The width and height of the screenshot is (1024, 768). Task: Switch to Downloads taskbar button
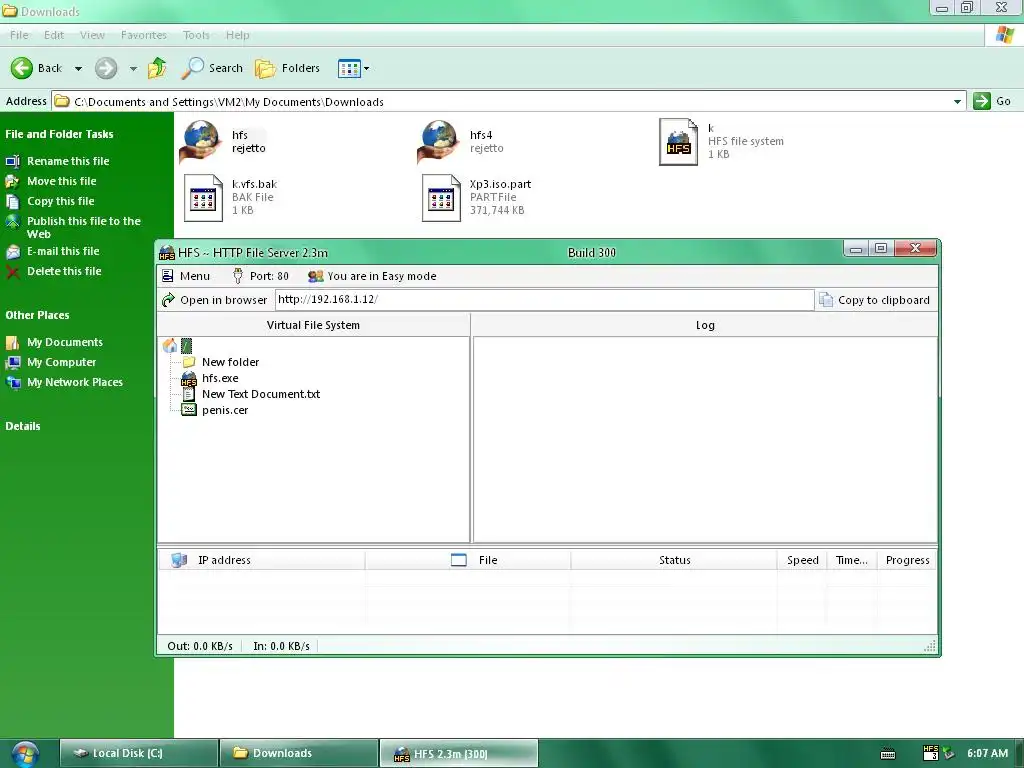(x=298, y=753)
